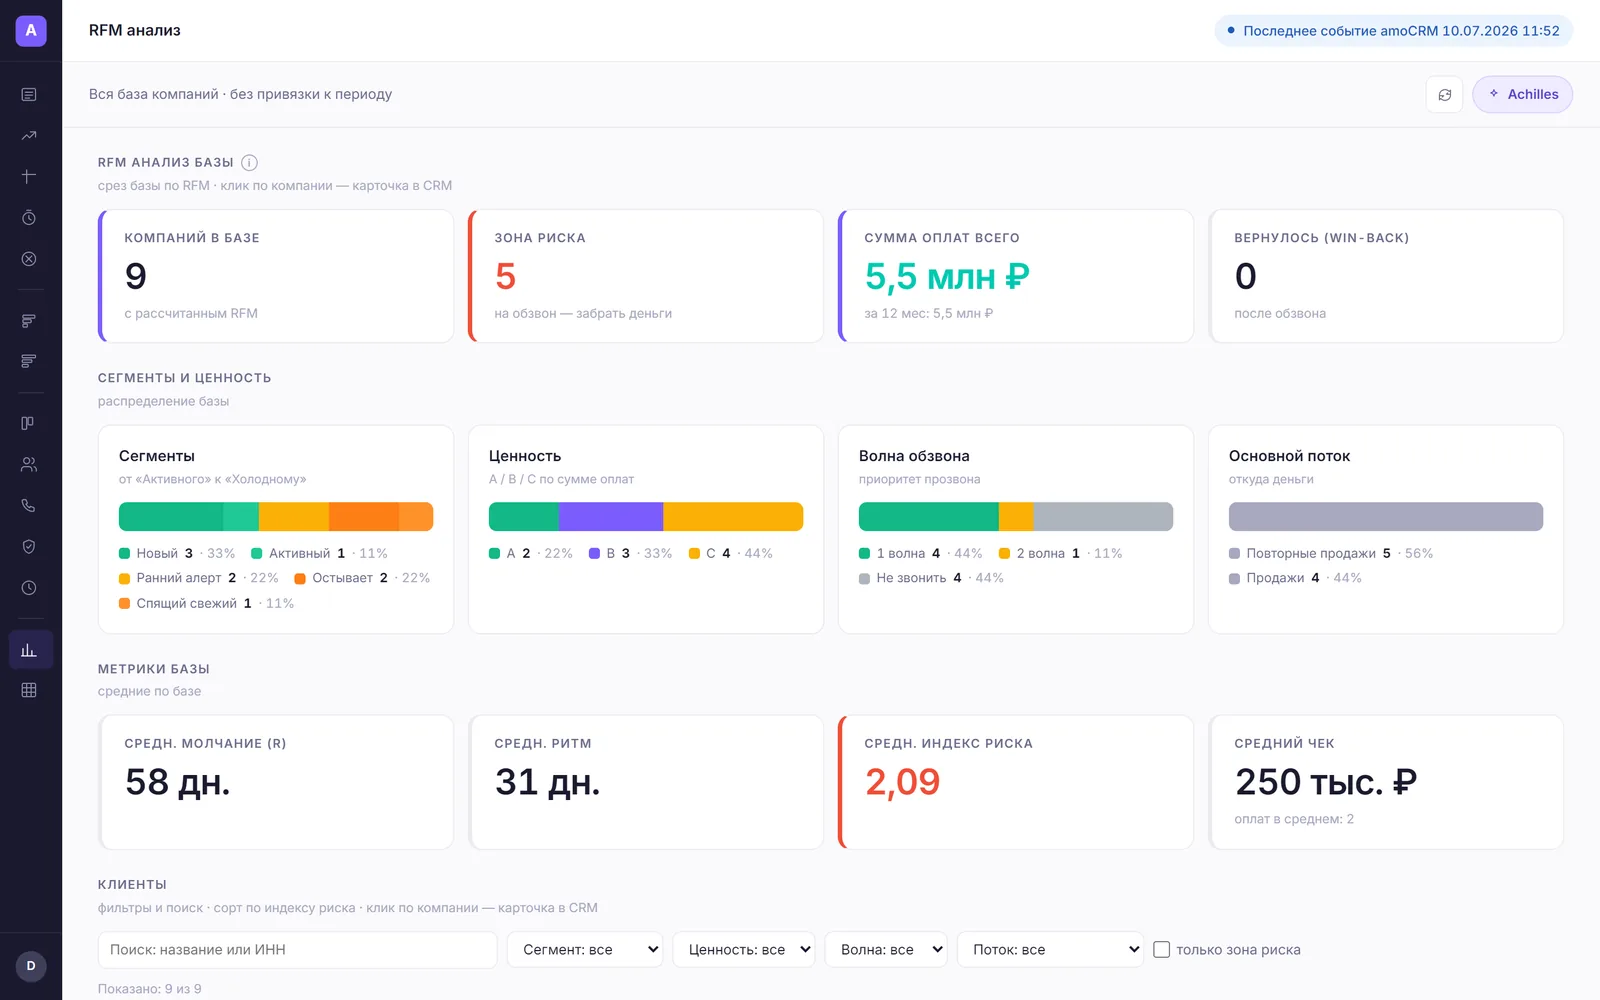Click the A 2 · 22% legend entry
Image resolution: width=1600 pixels, height=1000 pixels.
[531, 553]
